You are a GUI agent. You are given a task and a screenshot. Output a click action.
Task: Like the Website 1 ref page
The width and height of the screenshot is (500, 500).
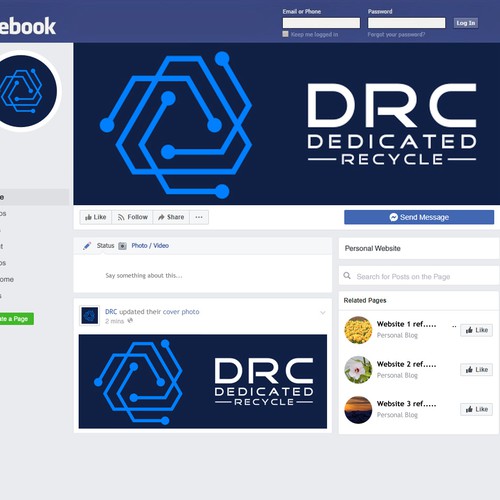click(477, 330)
